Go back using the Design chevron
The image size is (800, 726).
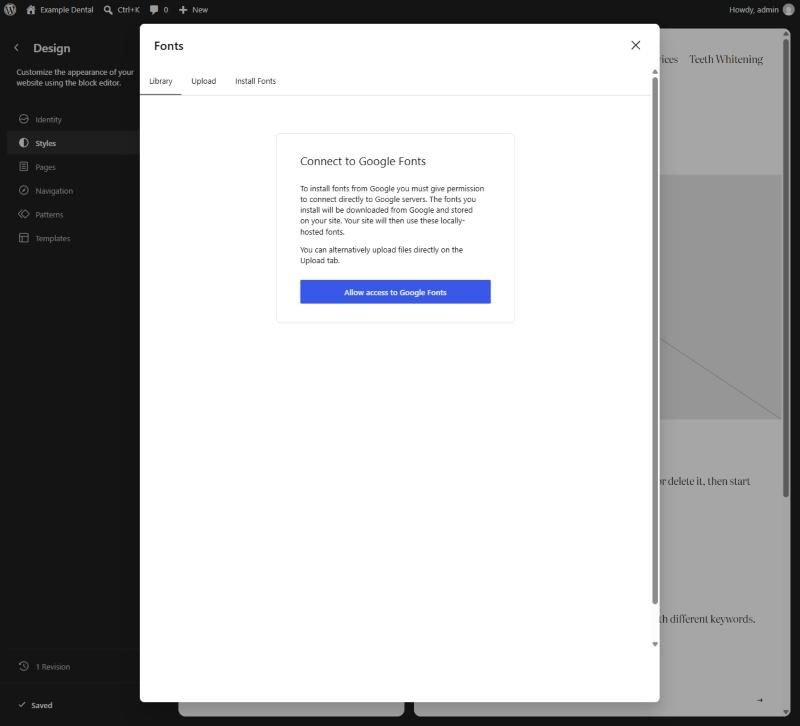point(16,47)
